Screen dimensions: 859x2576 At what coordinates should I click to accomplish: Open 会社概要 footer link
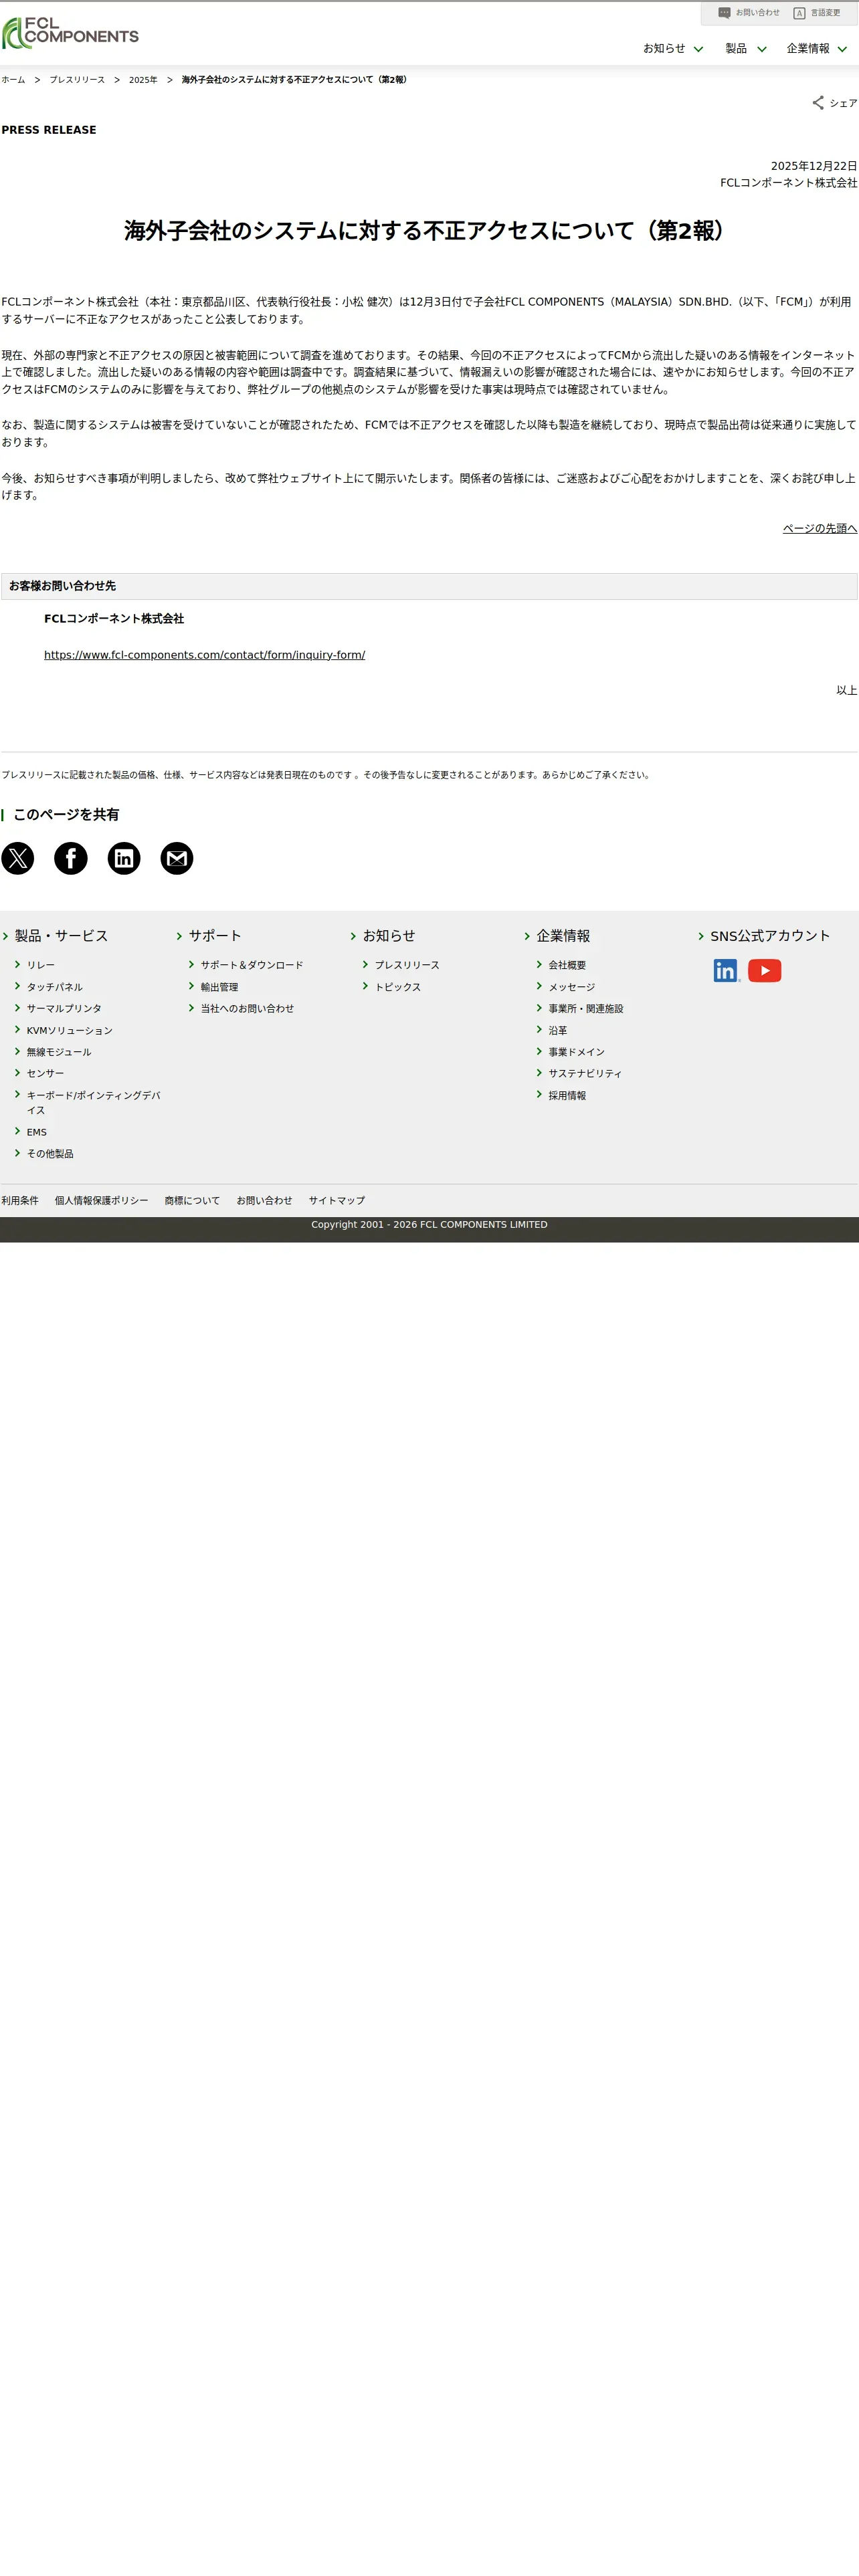(567, 965)
